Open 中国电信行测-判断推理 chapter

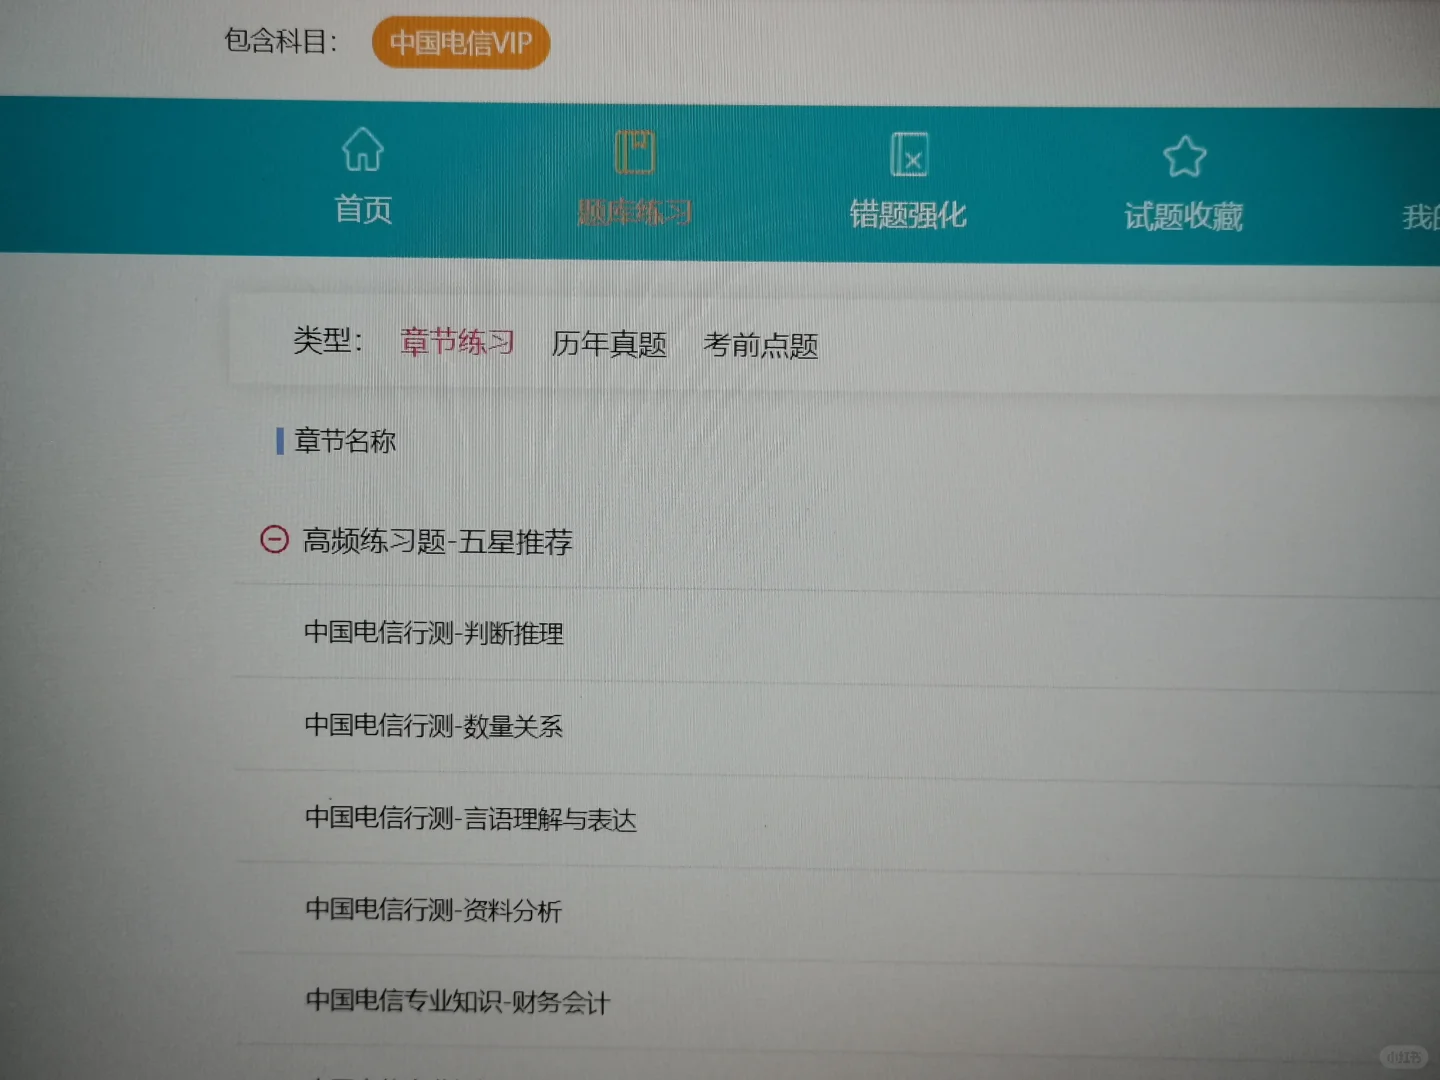(434, 633)
